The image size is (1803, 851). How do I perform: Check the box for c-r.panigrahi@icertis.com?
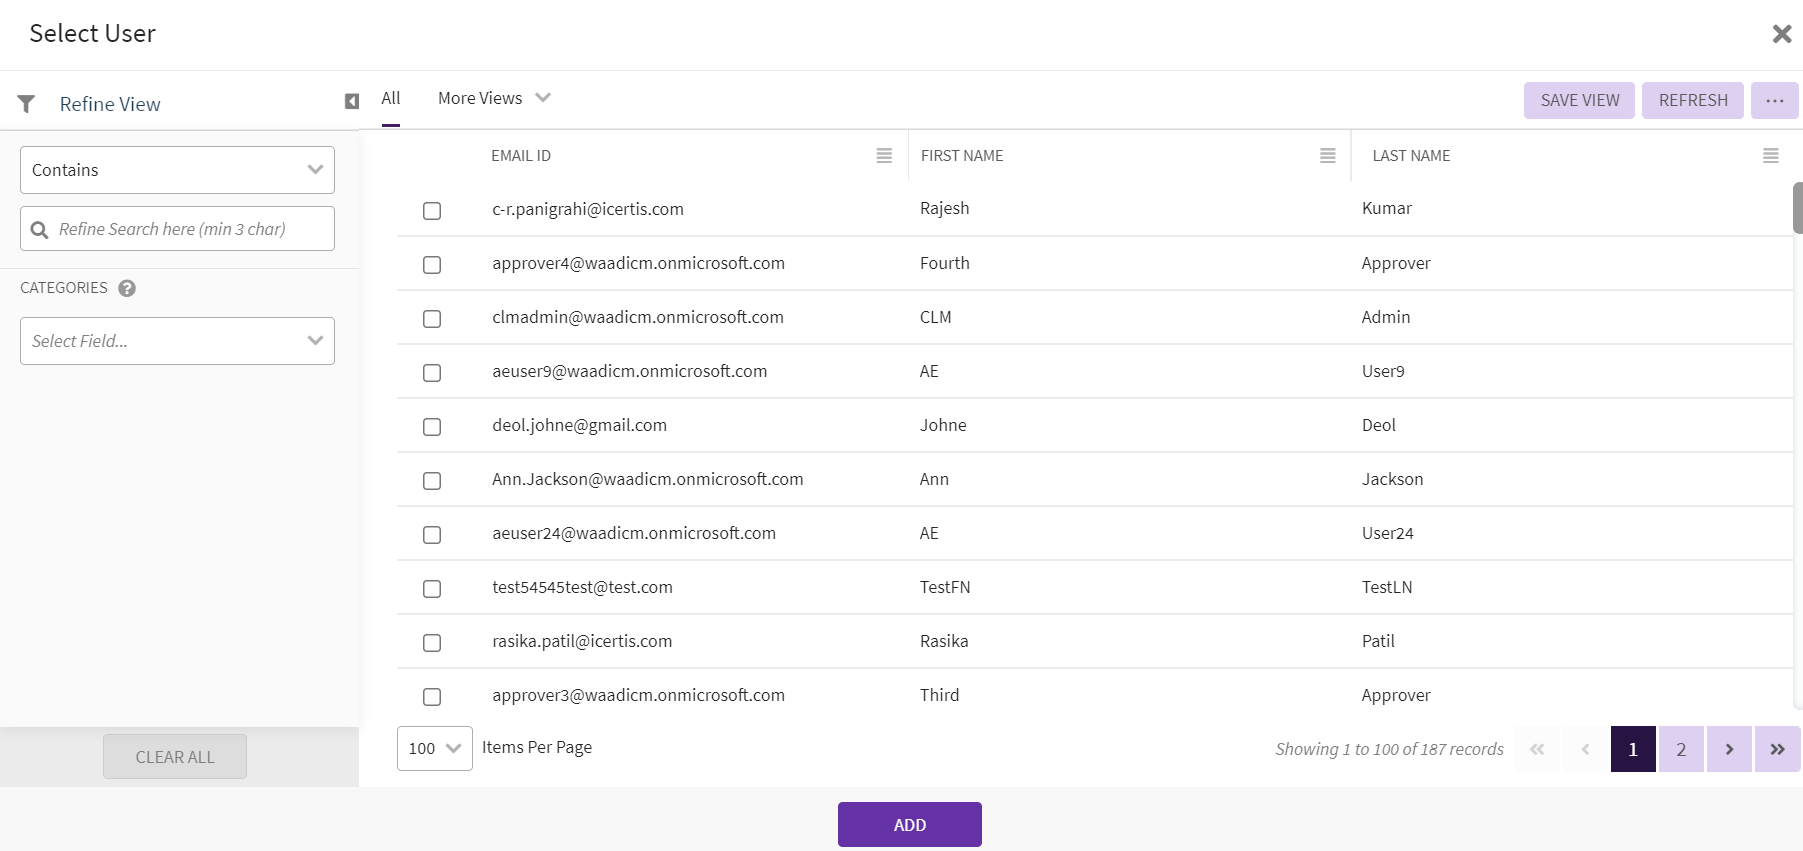pos(432,211)
